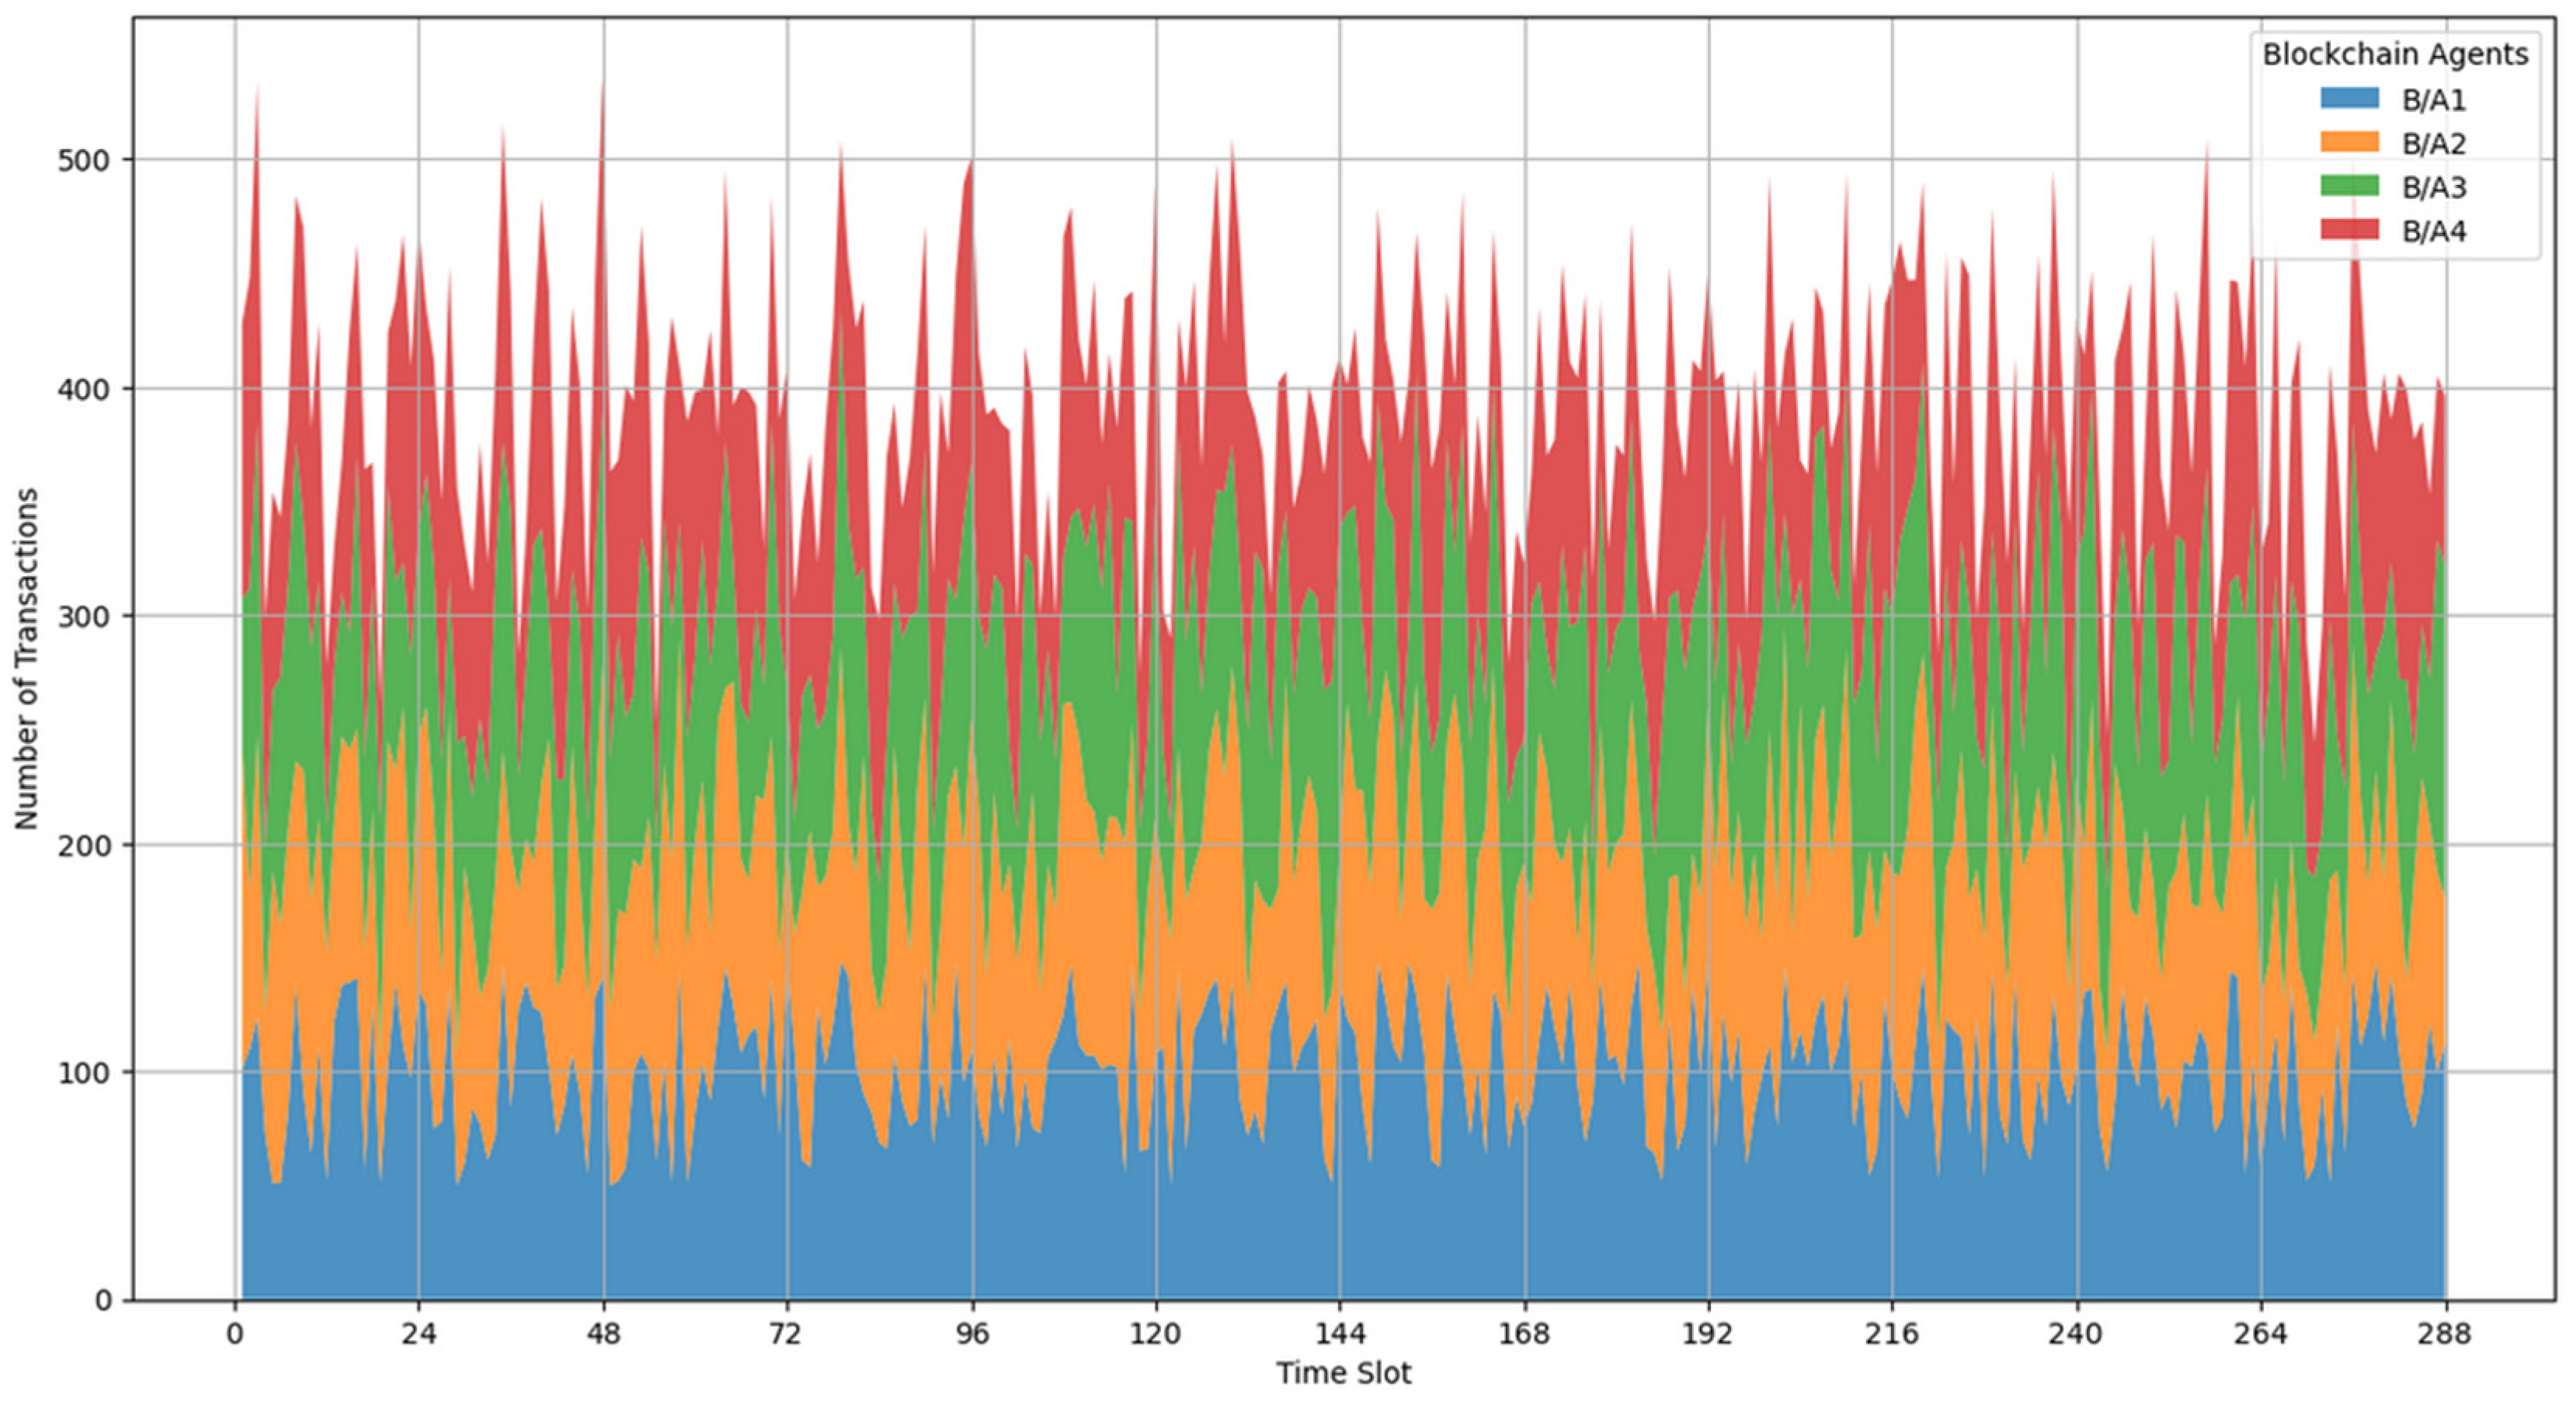Click the 240 tick on x-axis

coord(2077,1334)
